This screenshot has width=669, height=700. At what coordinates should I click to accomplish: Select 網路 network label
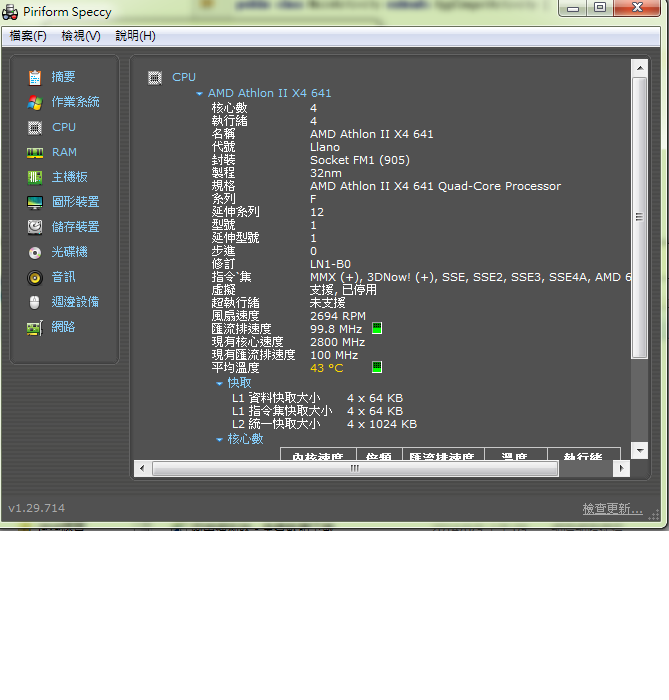click(63, 327)
